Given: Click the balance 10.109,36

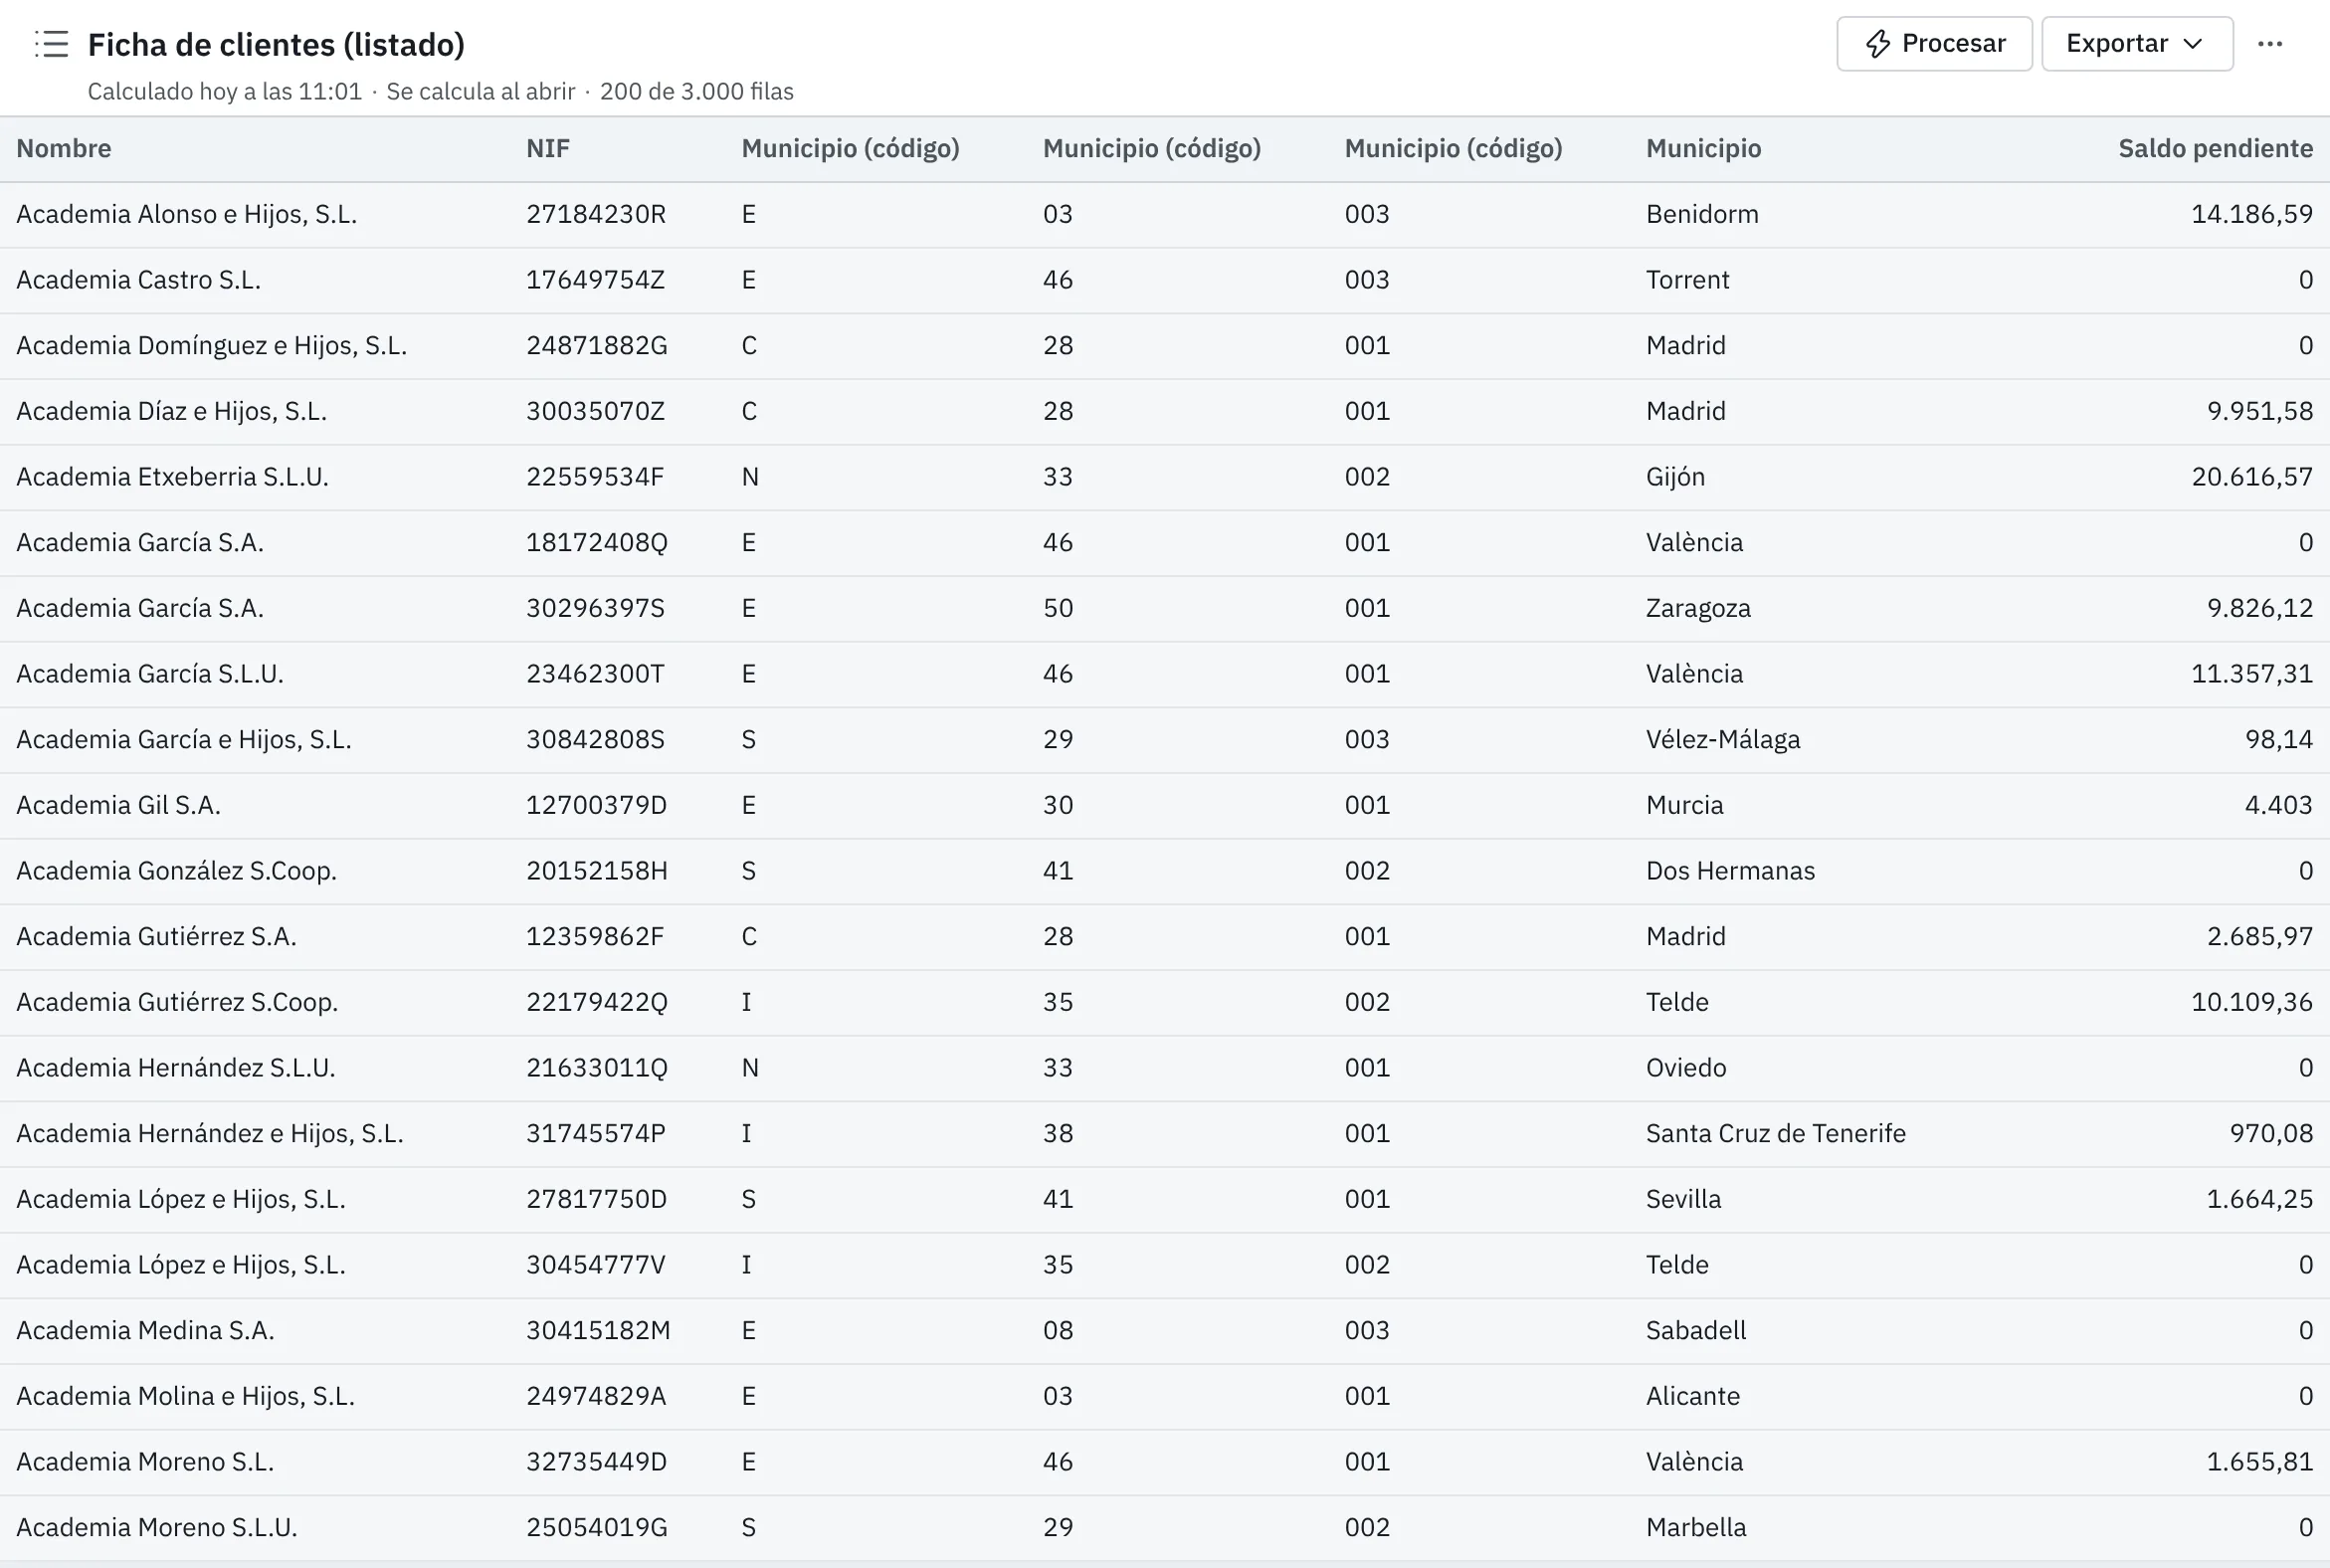Looking at the screenshot, I should (x=2252, y=1002).
